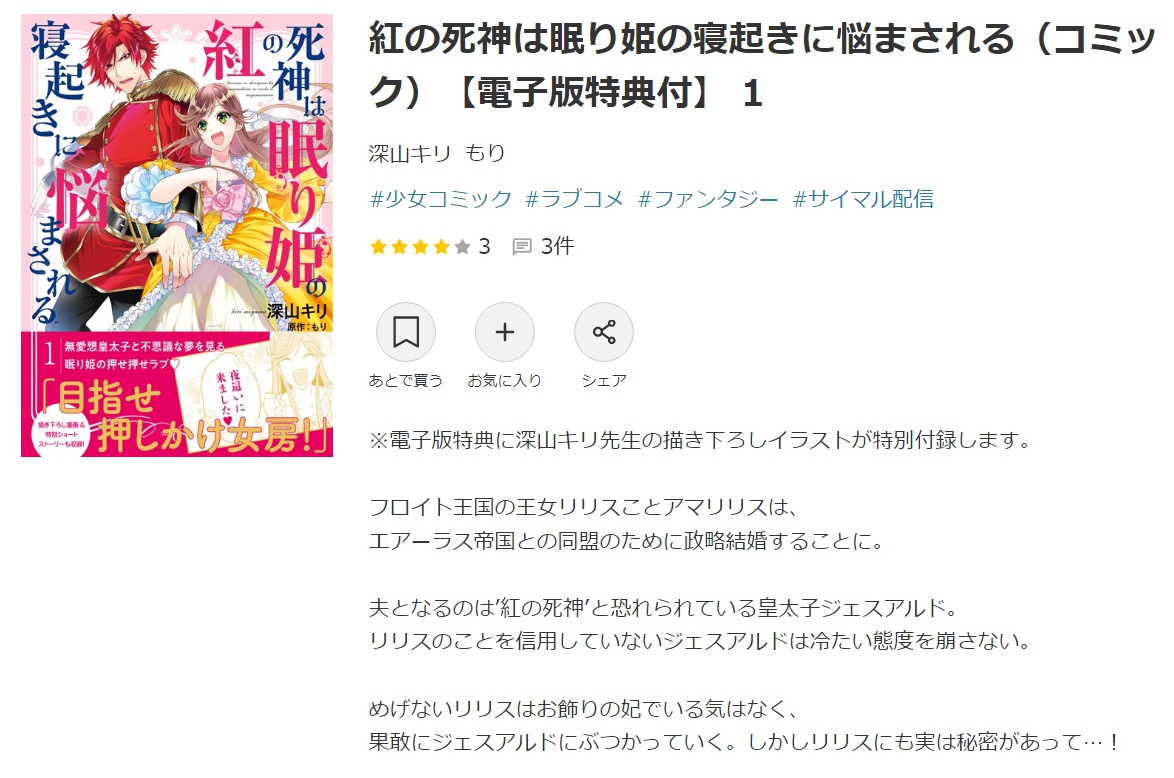Click the あとで買う label

pos(406,380)
